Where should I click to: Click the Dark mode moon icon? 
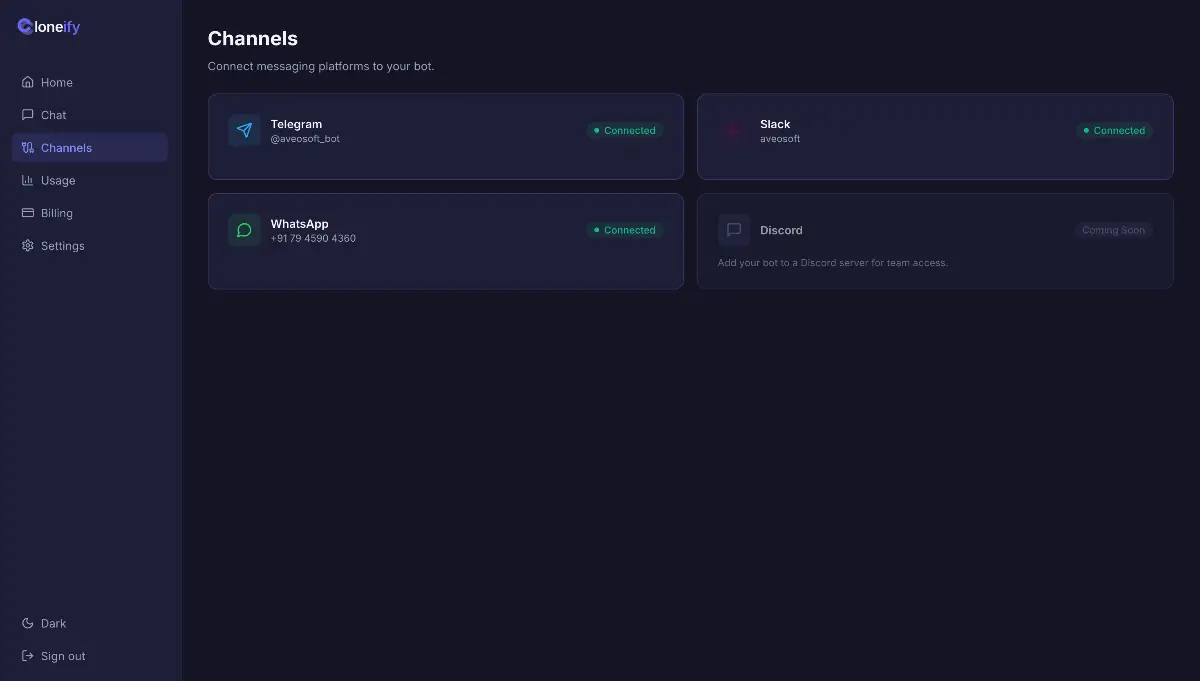(x=28, y=623)
